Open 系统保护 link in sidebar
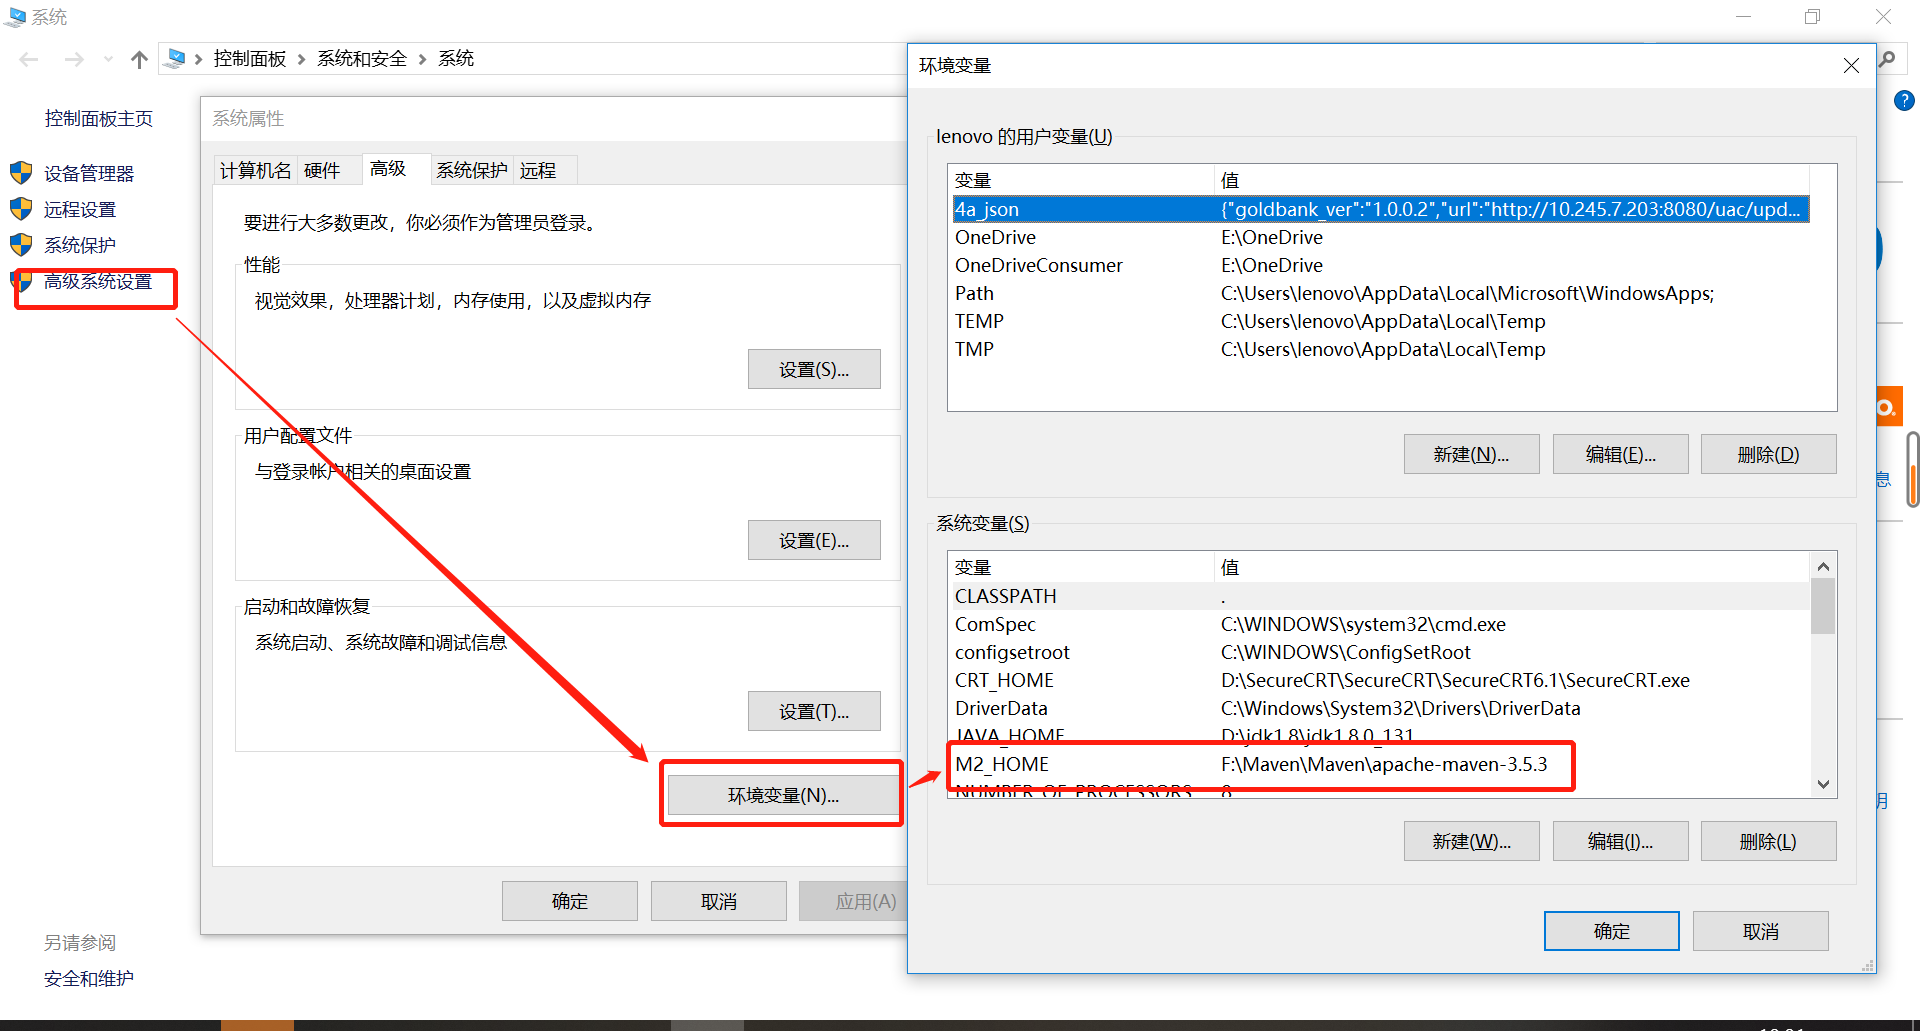 (x=80, y=246)
